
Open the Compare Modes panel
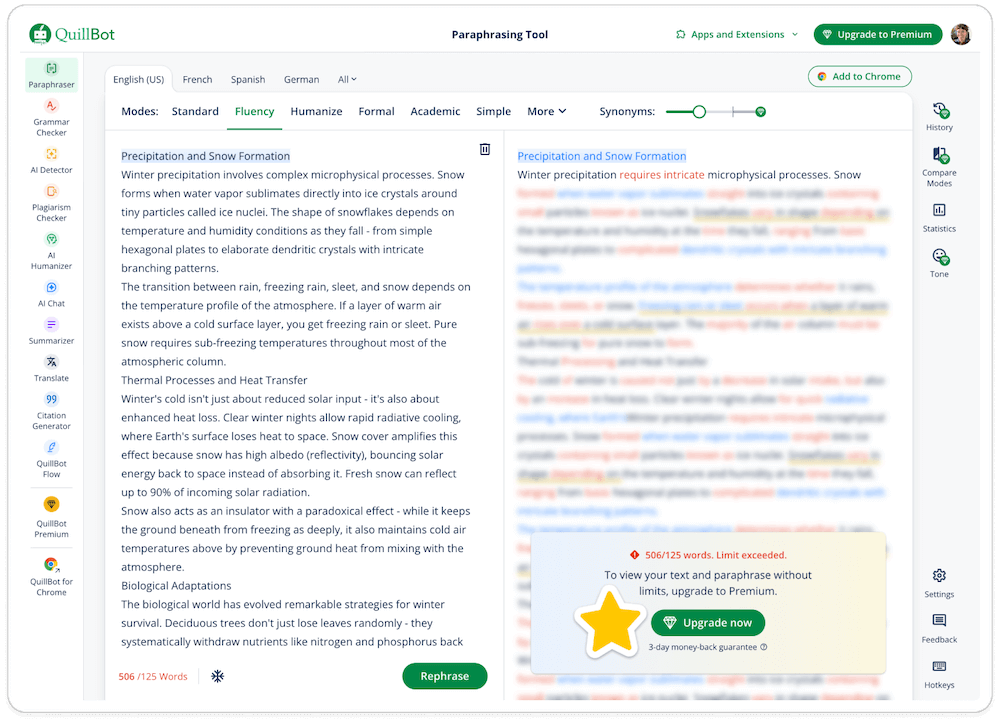tap(939, 167)
